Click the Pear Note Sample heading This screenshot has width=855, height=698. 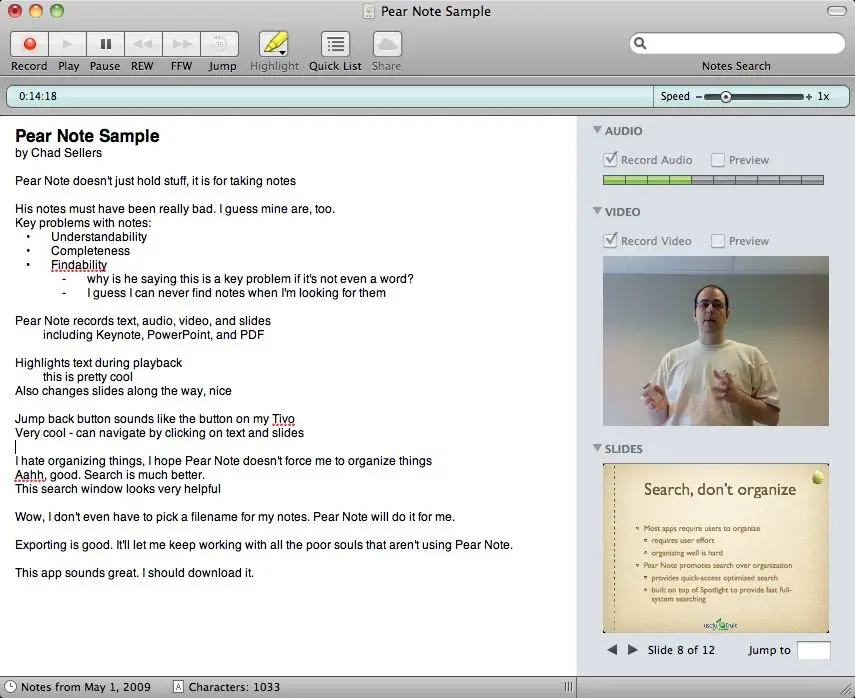coord(87,136)
